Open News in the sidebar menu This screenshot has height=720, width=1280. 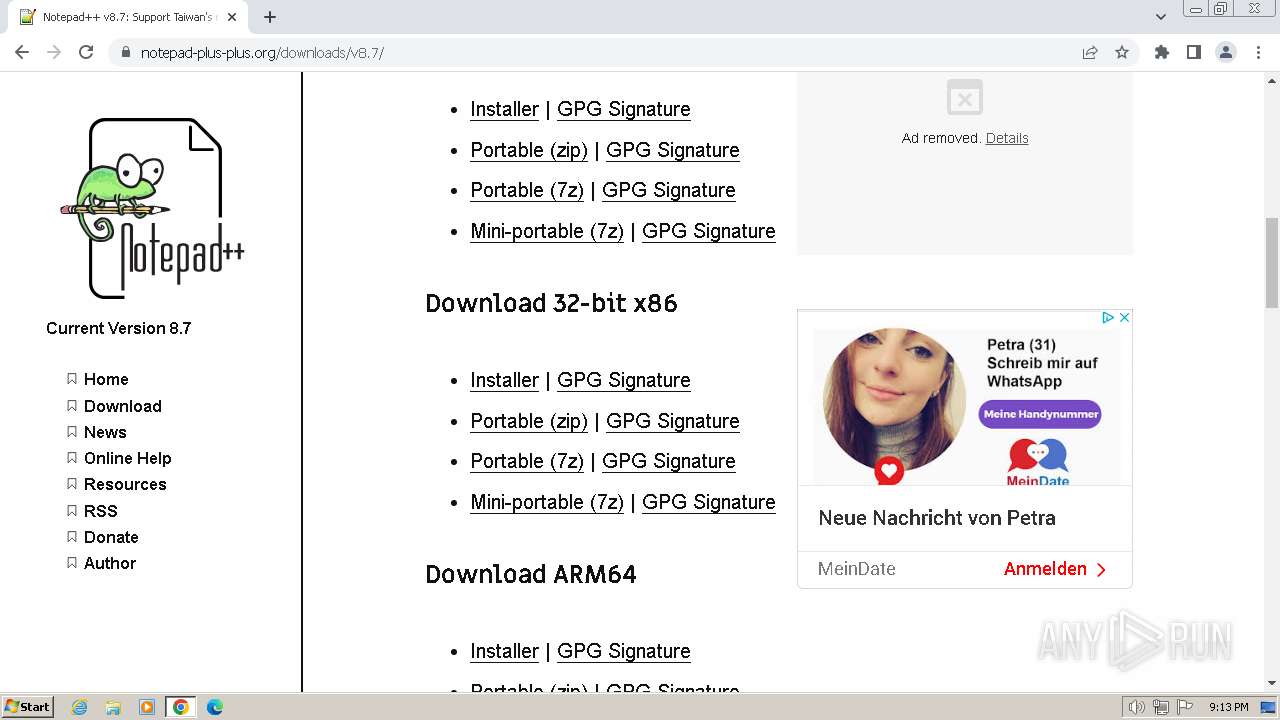click(x=105, y=432)
